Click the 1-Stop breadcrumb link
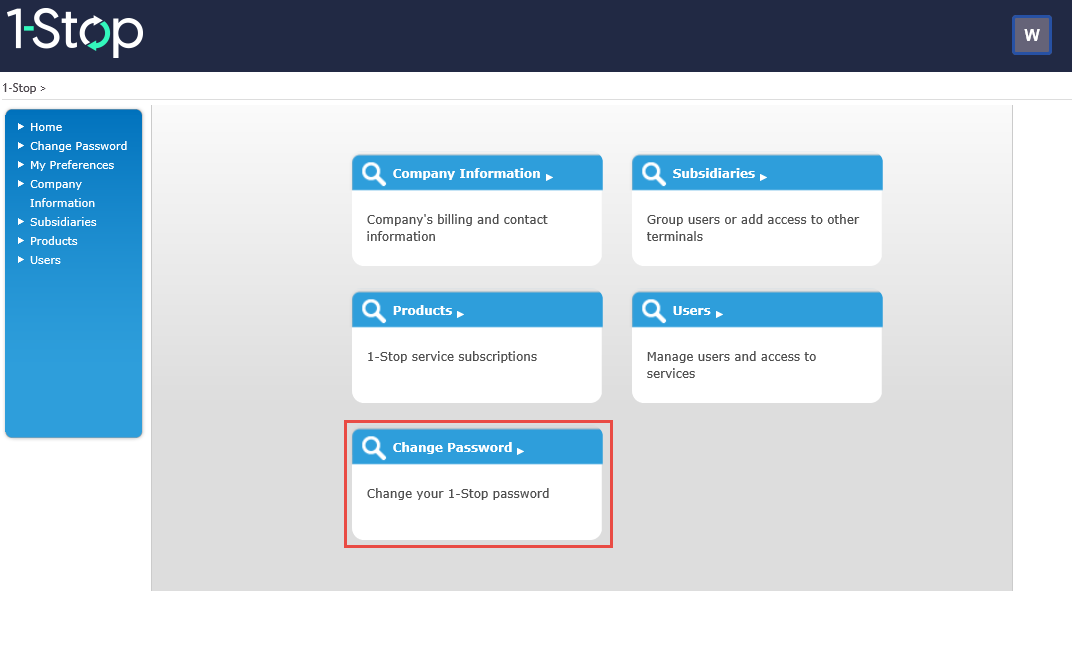The width and height of the screenshot is (1072, 670). pos(19,88)
